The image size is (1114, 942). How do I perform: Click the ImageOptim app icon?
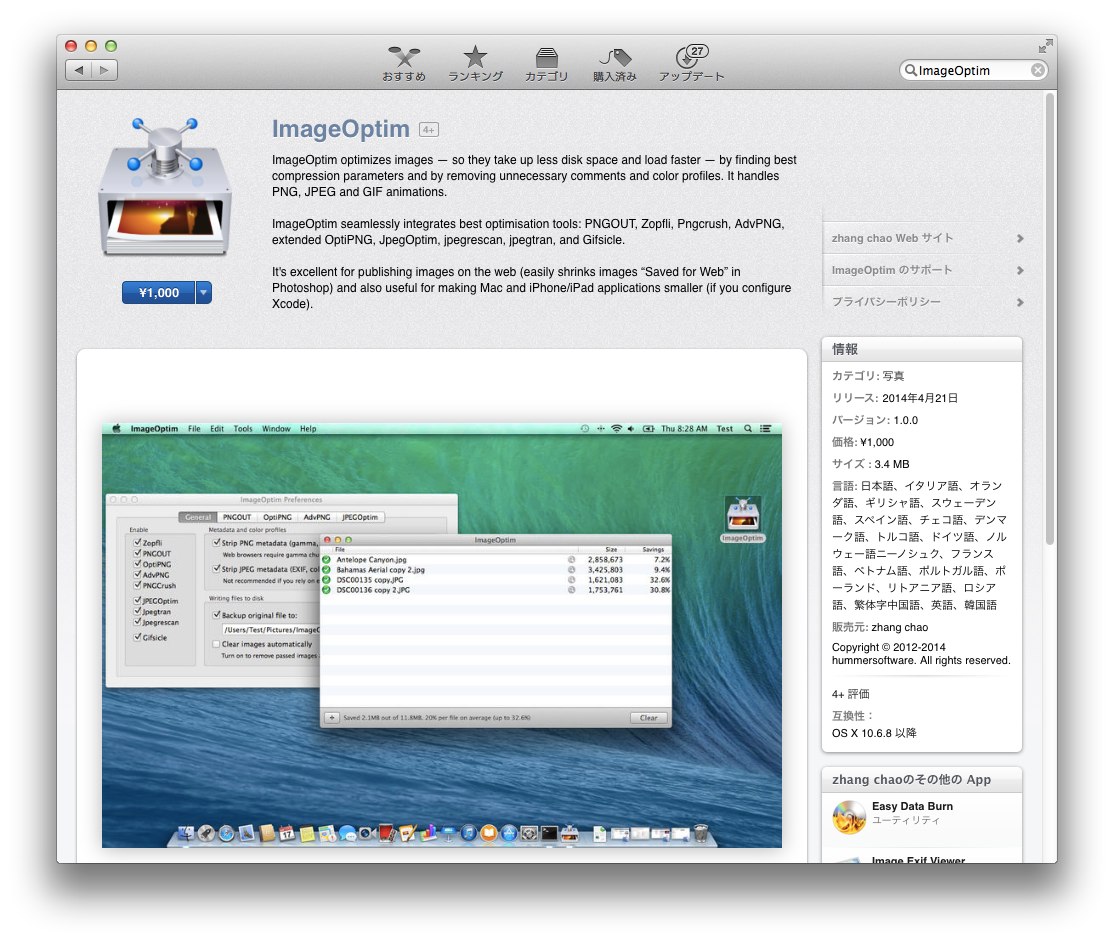[x=165, y=187]
